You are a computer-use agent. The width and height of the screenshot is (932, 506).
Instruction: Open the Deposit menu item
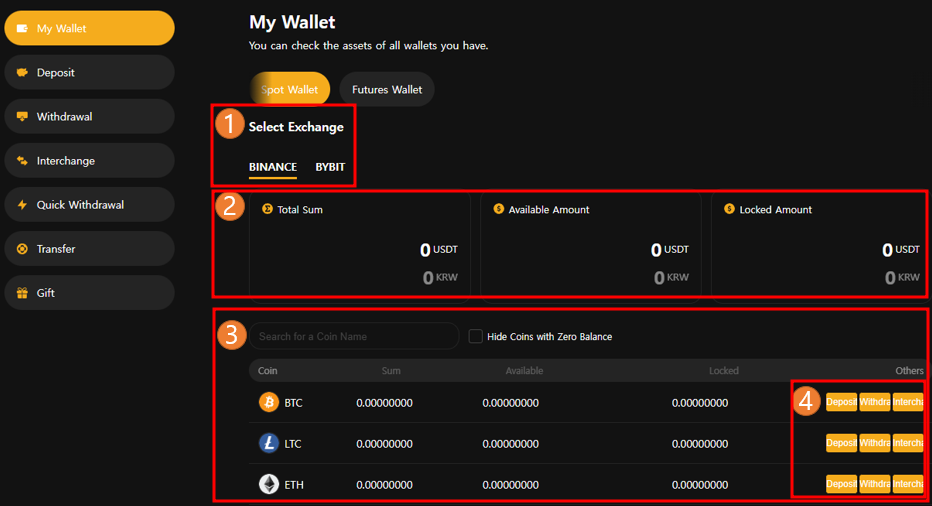coord(89,73)
